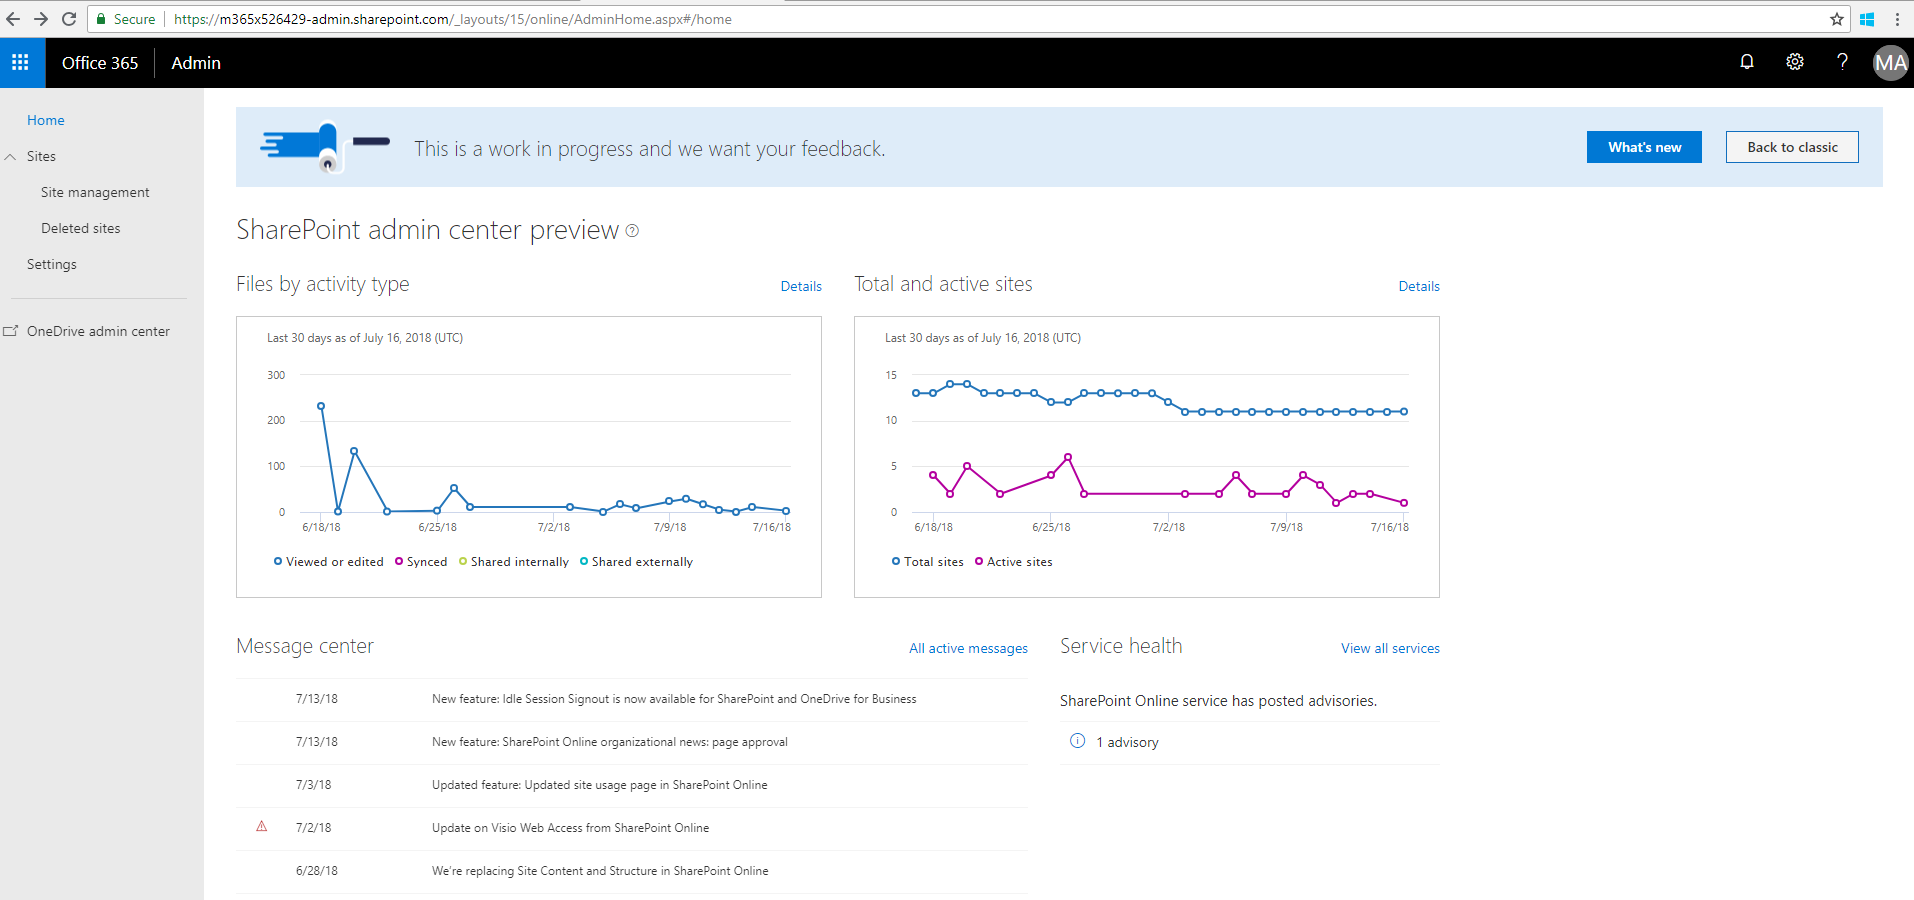This screenshot has width=1914, height=900.
Task: Open All active messages
Action: pyautogui.click(x=967, y=648)
